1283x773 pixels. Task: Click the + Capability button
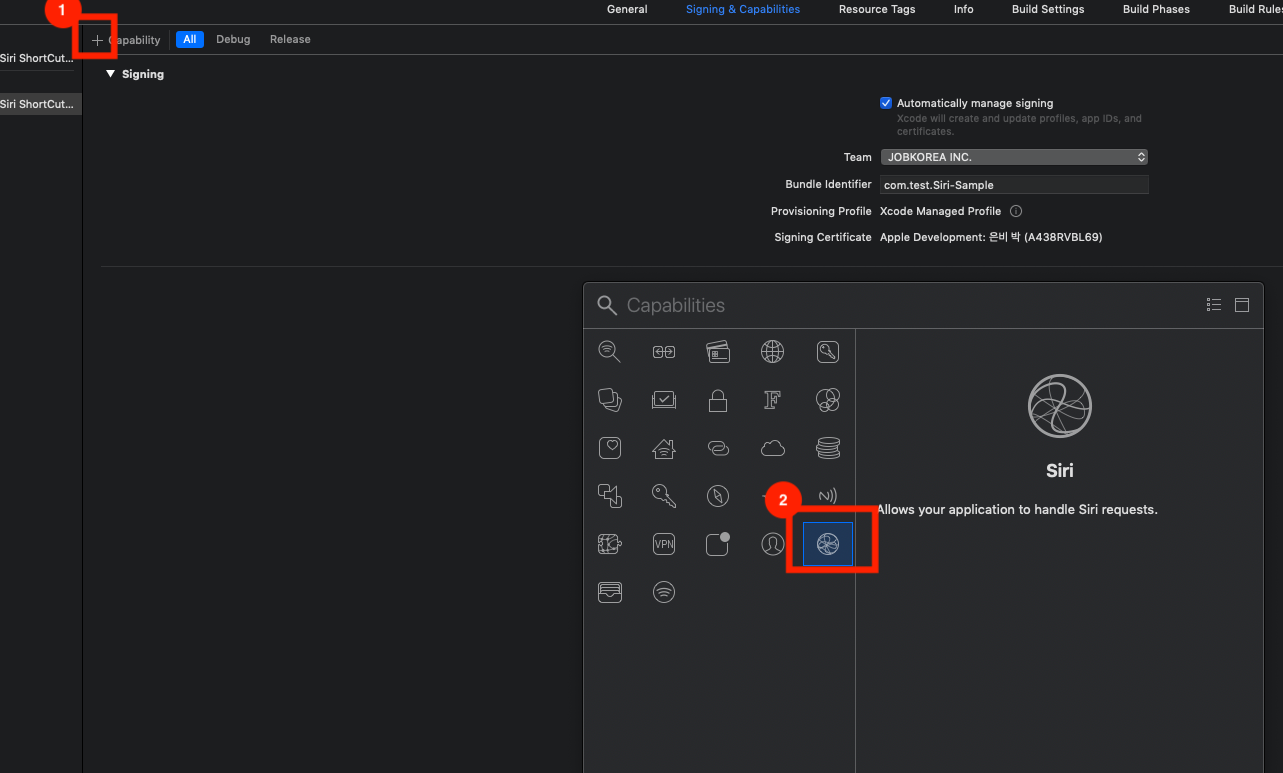click(x=126, y=40)
